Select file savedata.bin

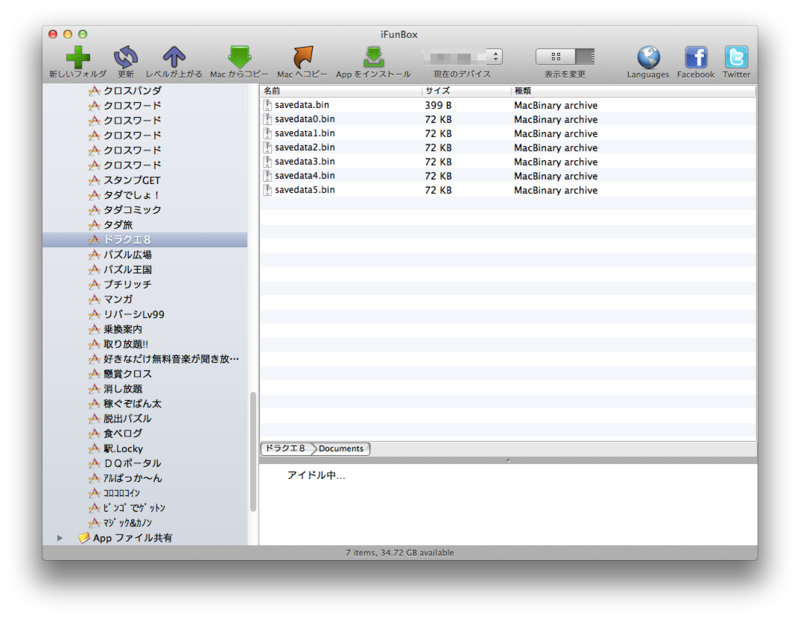pyautogui.click(x=508, y=105)
